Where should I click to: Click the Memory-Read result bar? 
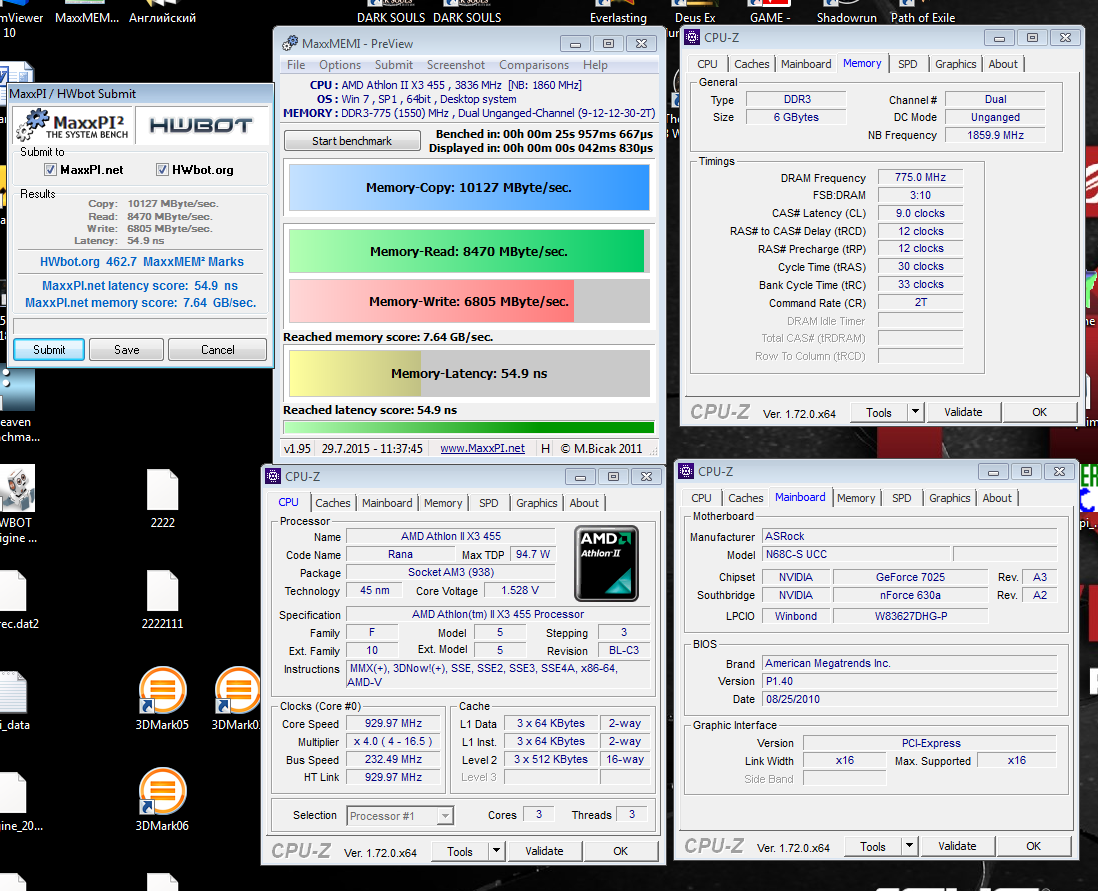tap(469, 251)
